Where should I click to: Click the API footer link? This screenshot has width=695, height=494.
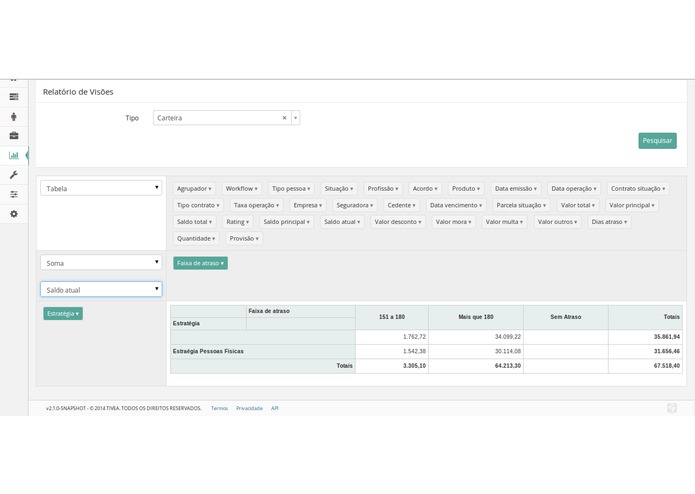coord(275,408)
